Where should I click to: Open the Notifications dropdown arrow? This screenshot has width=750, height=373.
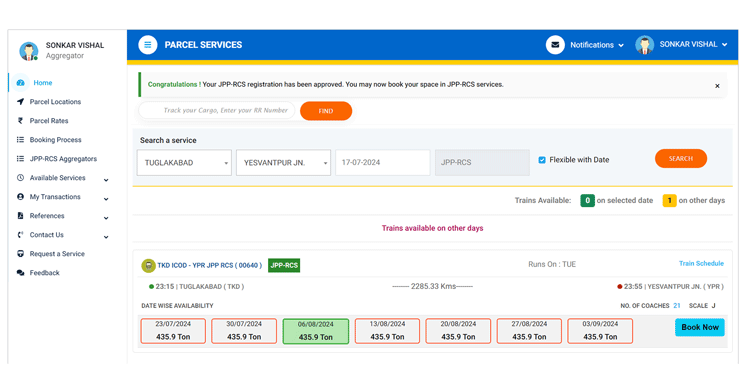tap(621, 45)
